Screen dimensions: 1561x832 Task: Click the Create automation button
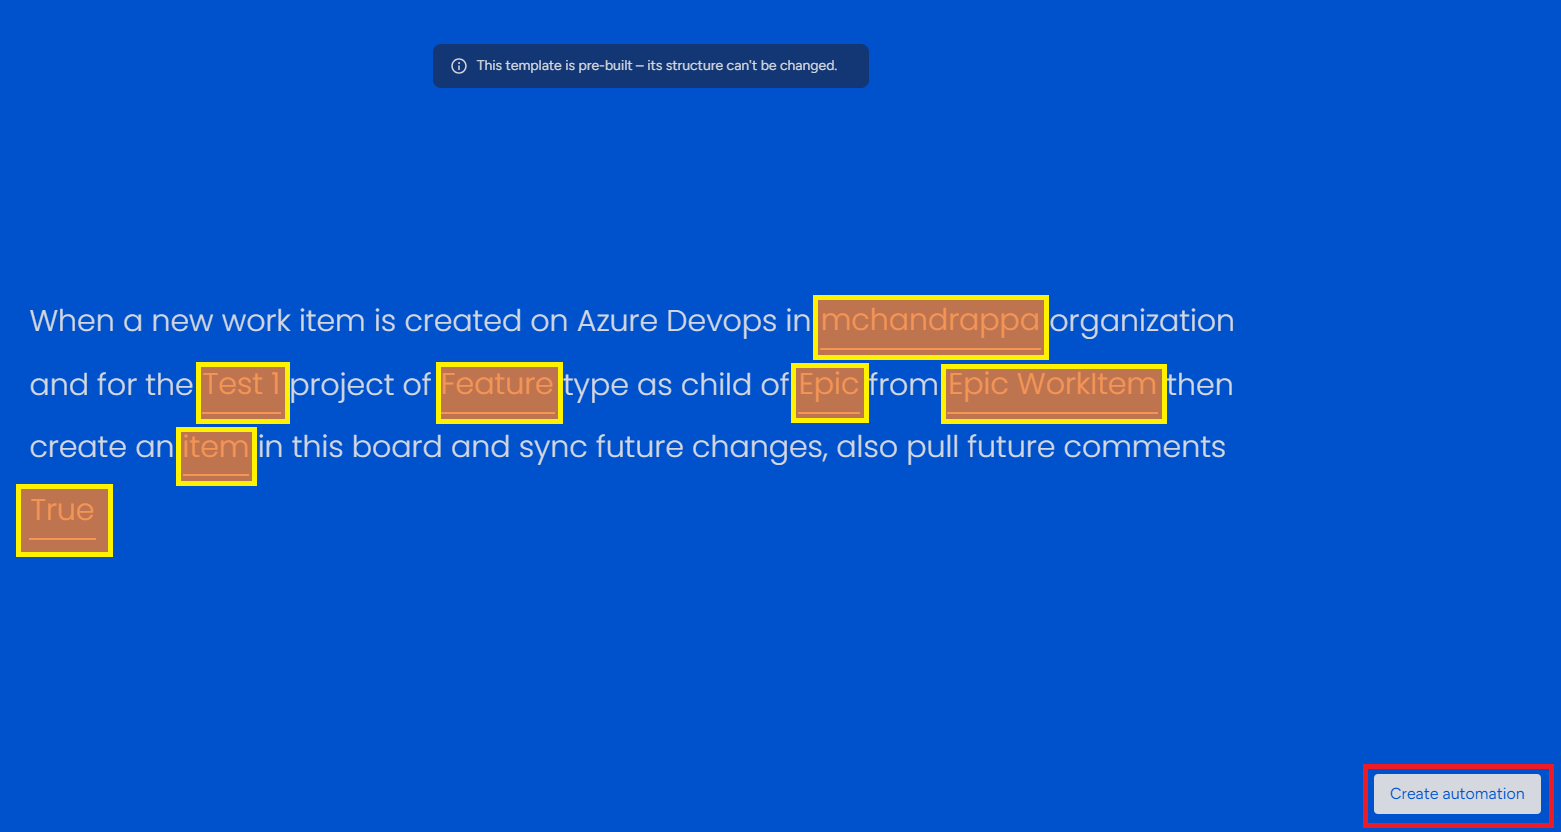coord(1457,794)
